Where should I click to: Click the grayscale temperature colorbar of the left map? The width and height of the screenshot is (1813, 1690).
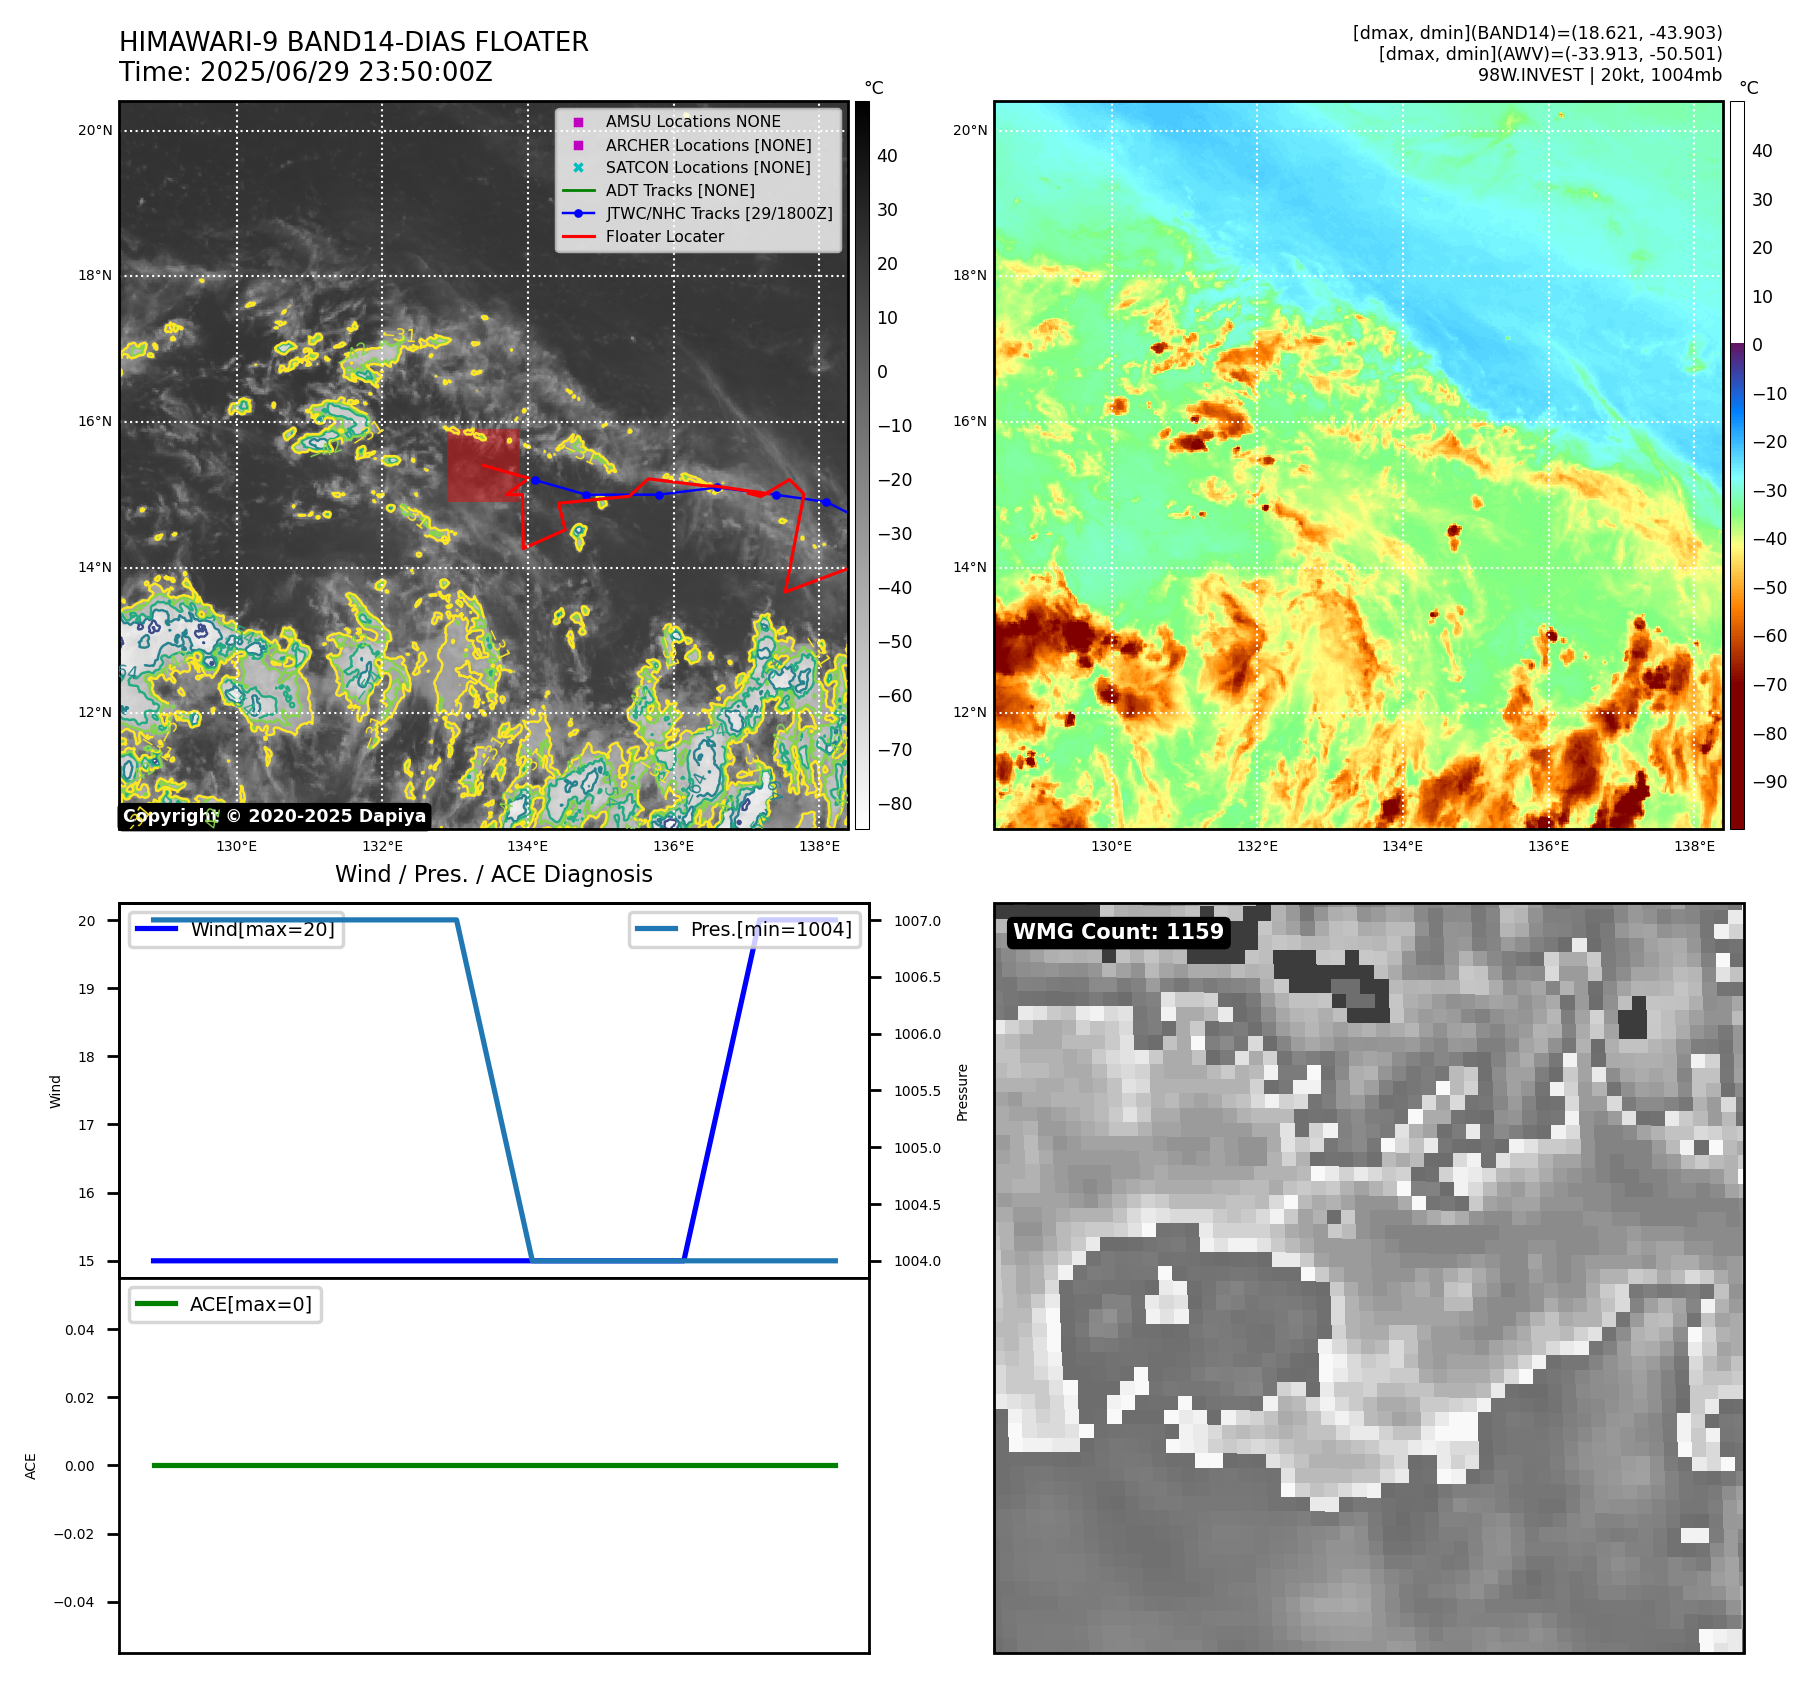[862, 465]
